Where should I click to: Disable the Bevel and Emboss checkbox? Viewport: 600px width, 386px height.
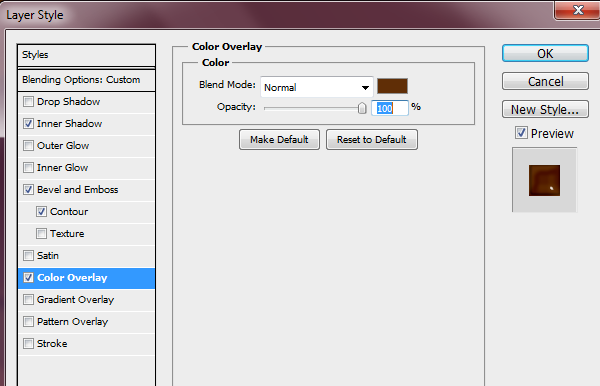coord(28,190)
